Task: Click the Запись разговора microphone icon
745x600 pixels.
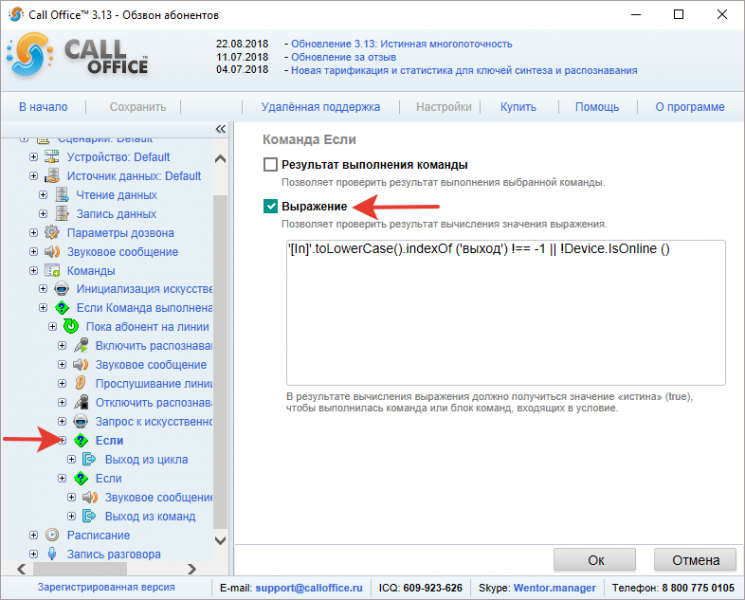Action: [52, 554]
